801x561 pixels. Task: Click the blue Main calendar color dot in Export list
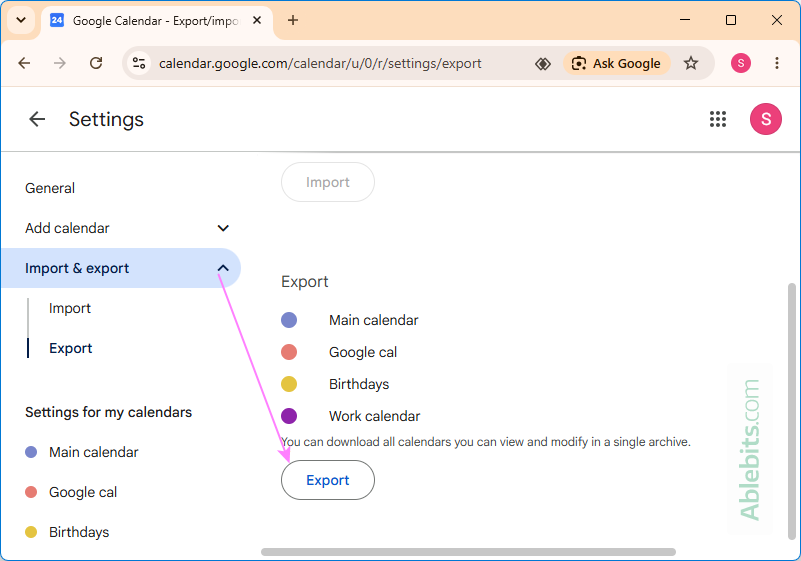(289, 320)
